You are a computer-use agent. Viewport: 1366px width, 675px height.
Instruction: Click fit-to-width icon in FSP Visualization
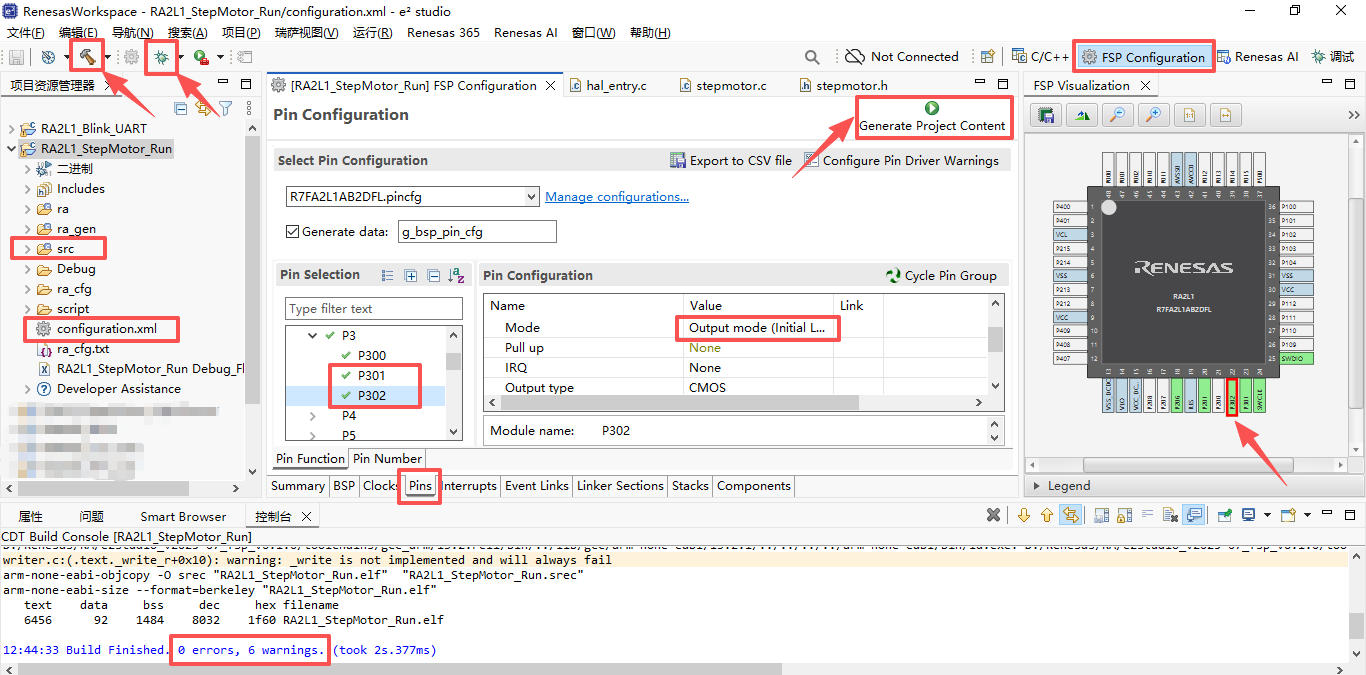[1226, 115]
